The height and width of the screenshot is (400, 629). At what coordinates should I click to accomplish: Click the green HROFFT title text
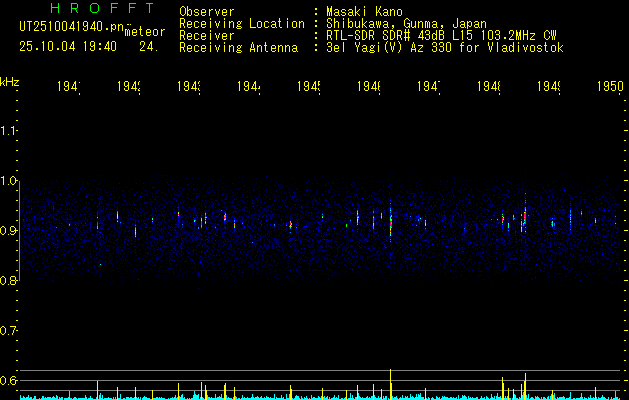[102, 8]
